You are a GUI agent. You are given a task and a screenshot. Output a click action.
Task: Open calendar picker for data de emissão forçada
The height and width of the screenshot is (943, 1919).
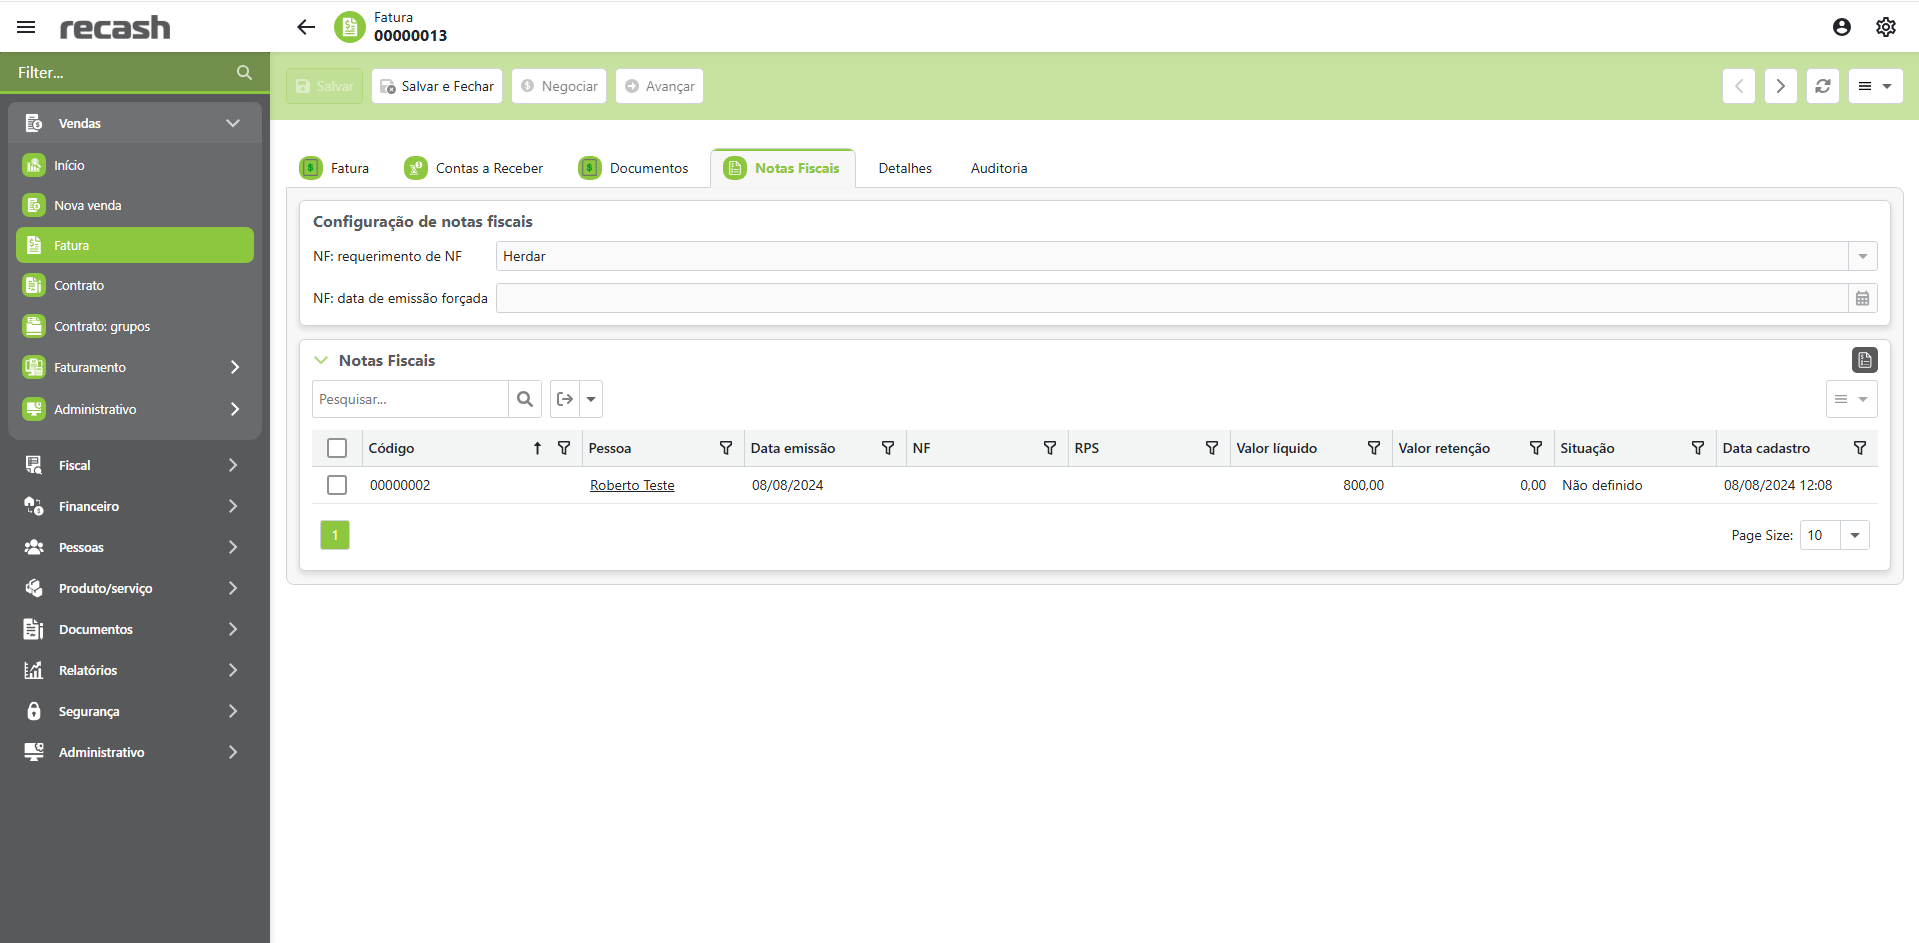(x=1862, y=298)
